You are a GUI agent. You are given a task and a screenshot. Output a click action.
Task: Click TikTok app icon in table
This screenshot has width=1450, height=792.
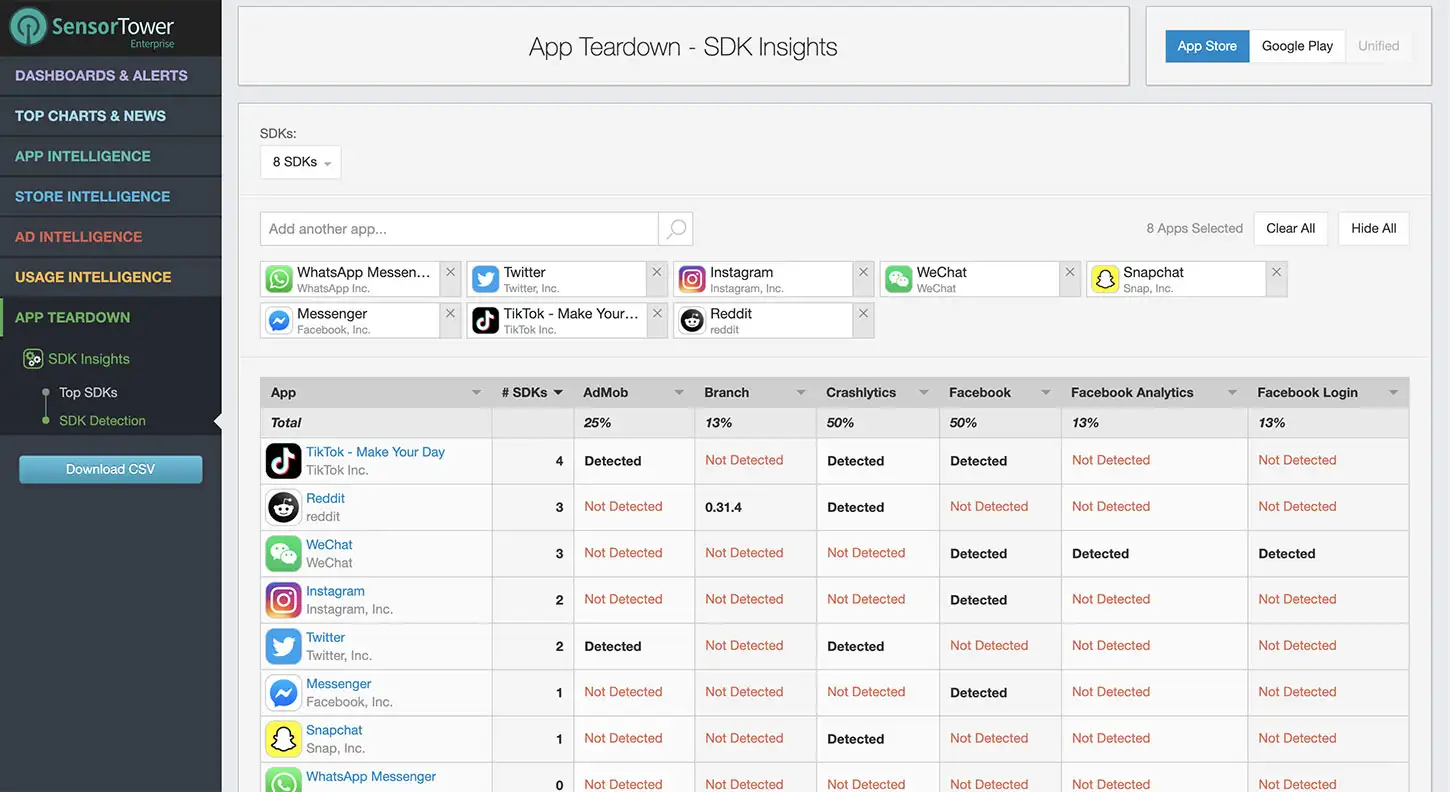[284, 461]
